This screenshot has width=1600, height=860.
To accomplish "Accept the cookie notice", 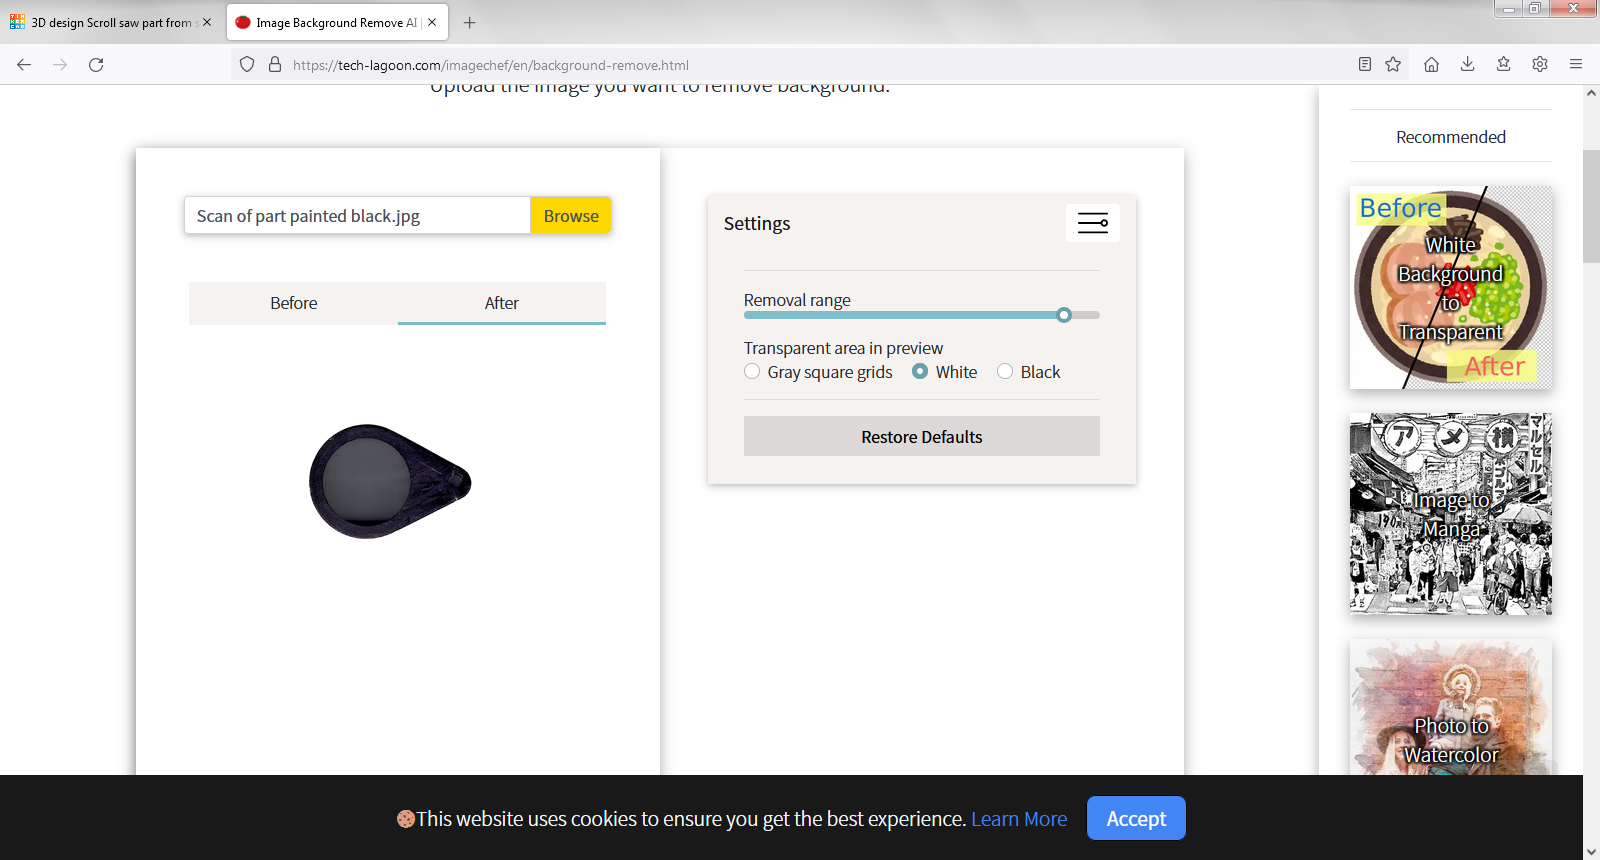I will [1136, 818].
